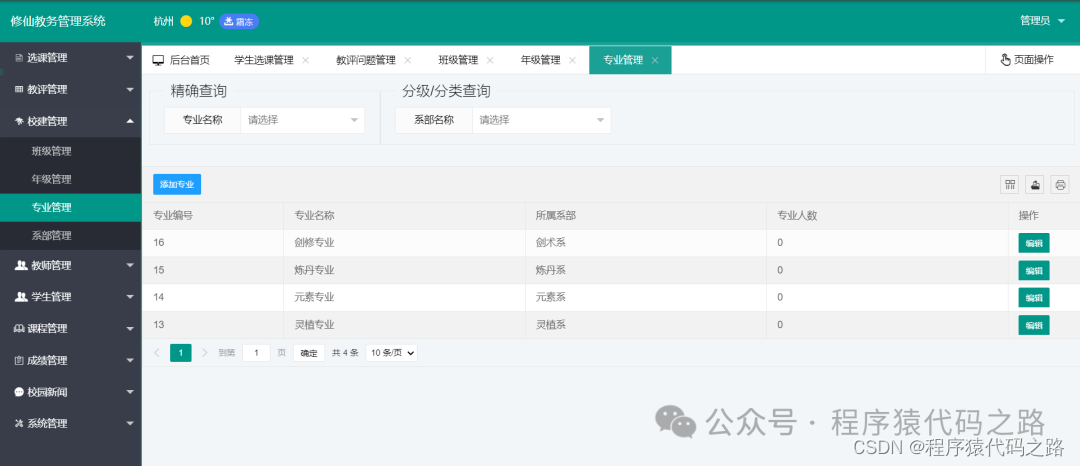Viewport: 1080px width, 466px height.
Task: Click 编辑 for 元素专业 row
Action: 1034,298
